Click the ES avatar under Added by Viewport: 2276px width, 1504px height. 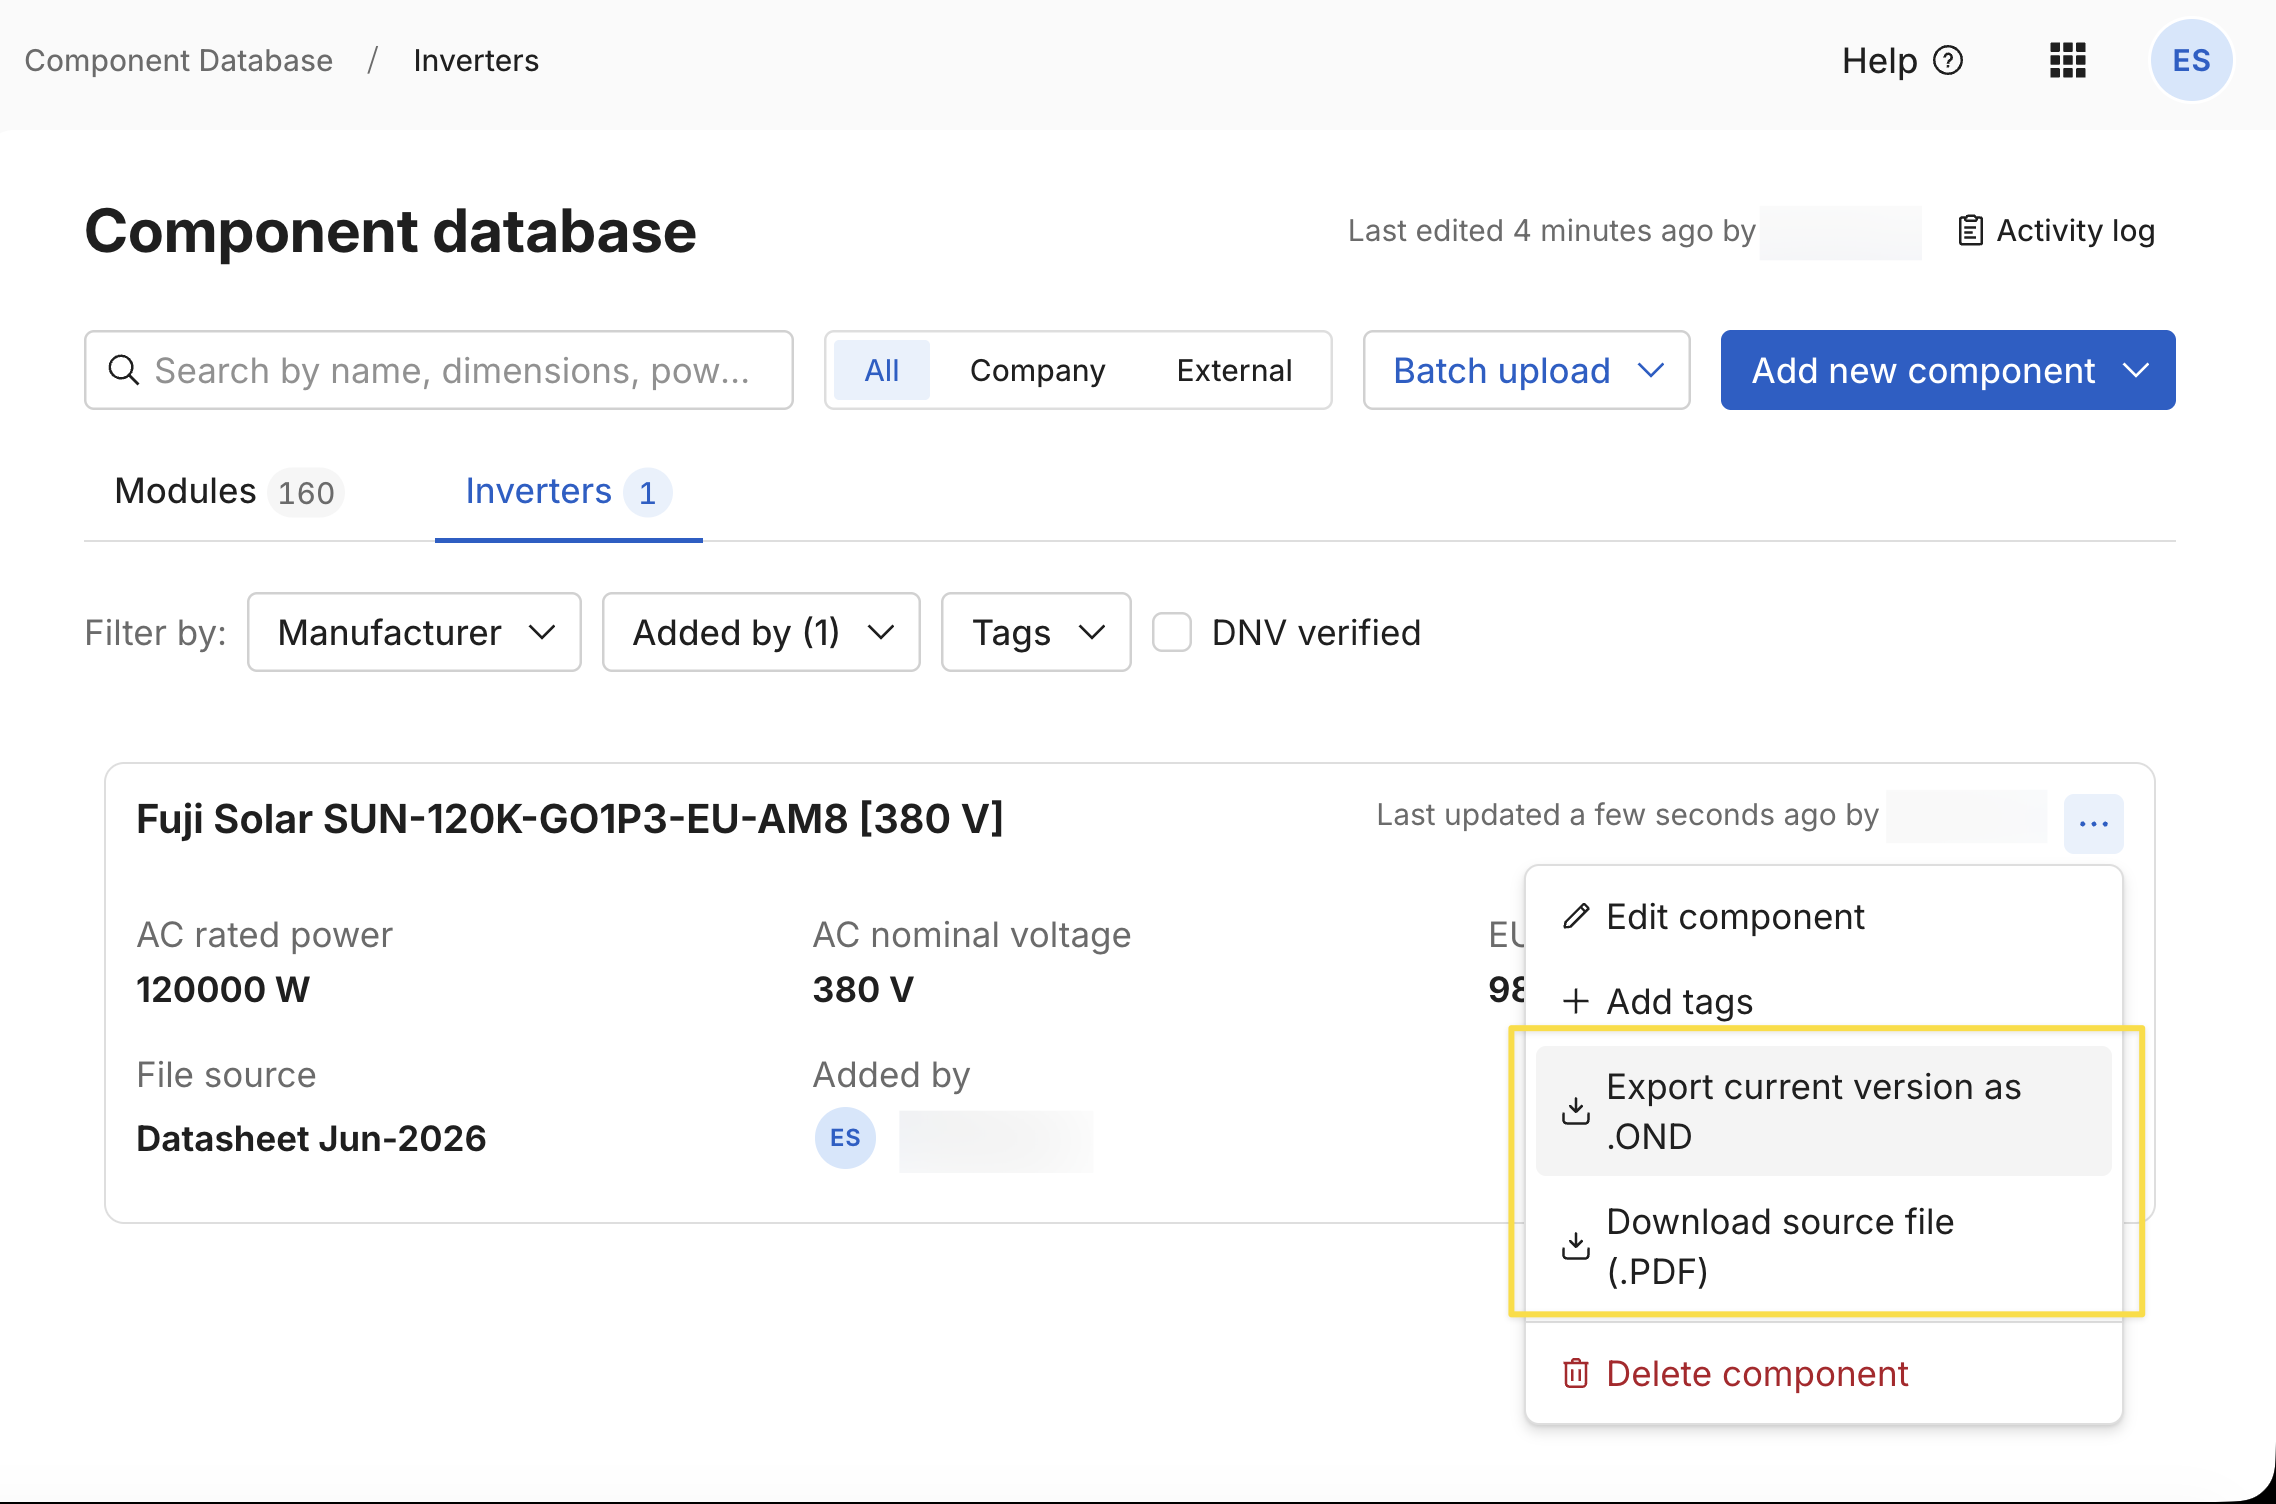click(845, 1138)
